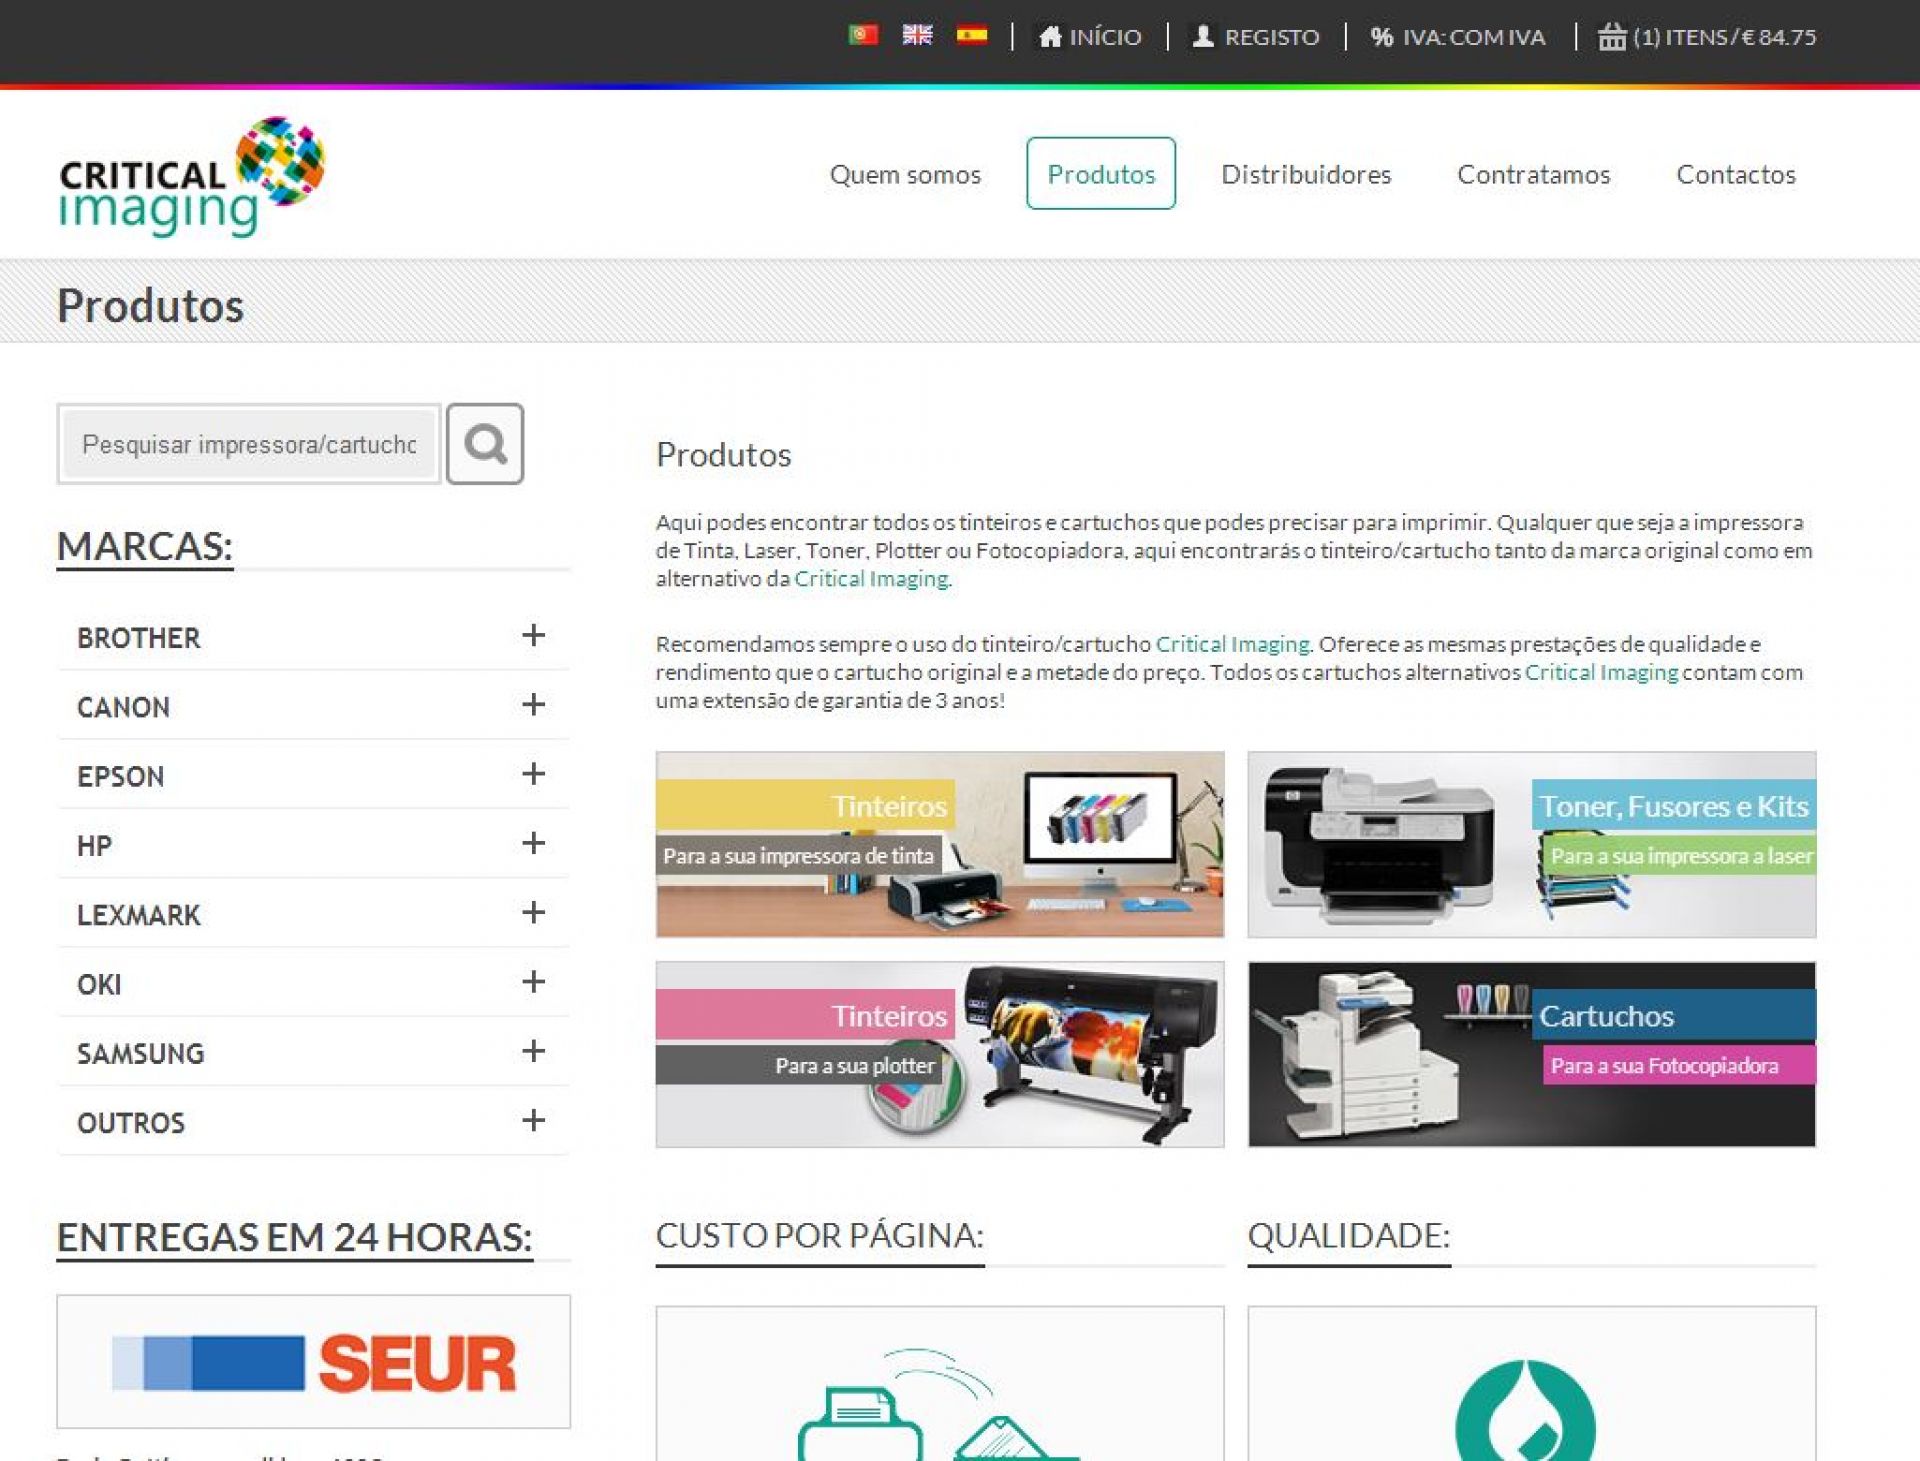Focus the Pesquisar impressora/cartucho search field
Viewport: 1920px width, 1461px height.
coord(249,444)
